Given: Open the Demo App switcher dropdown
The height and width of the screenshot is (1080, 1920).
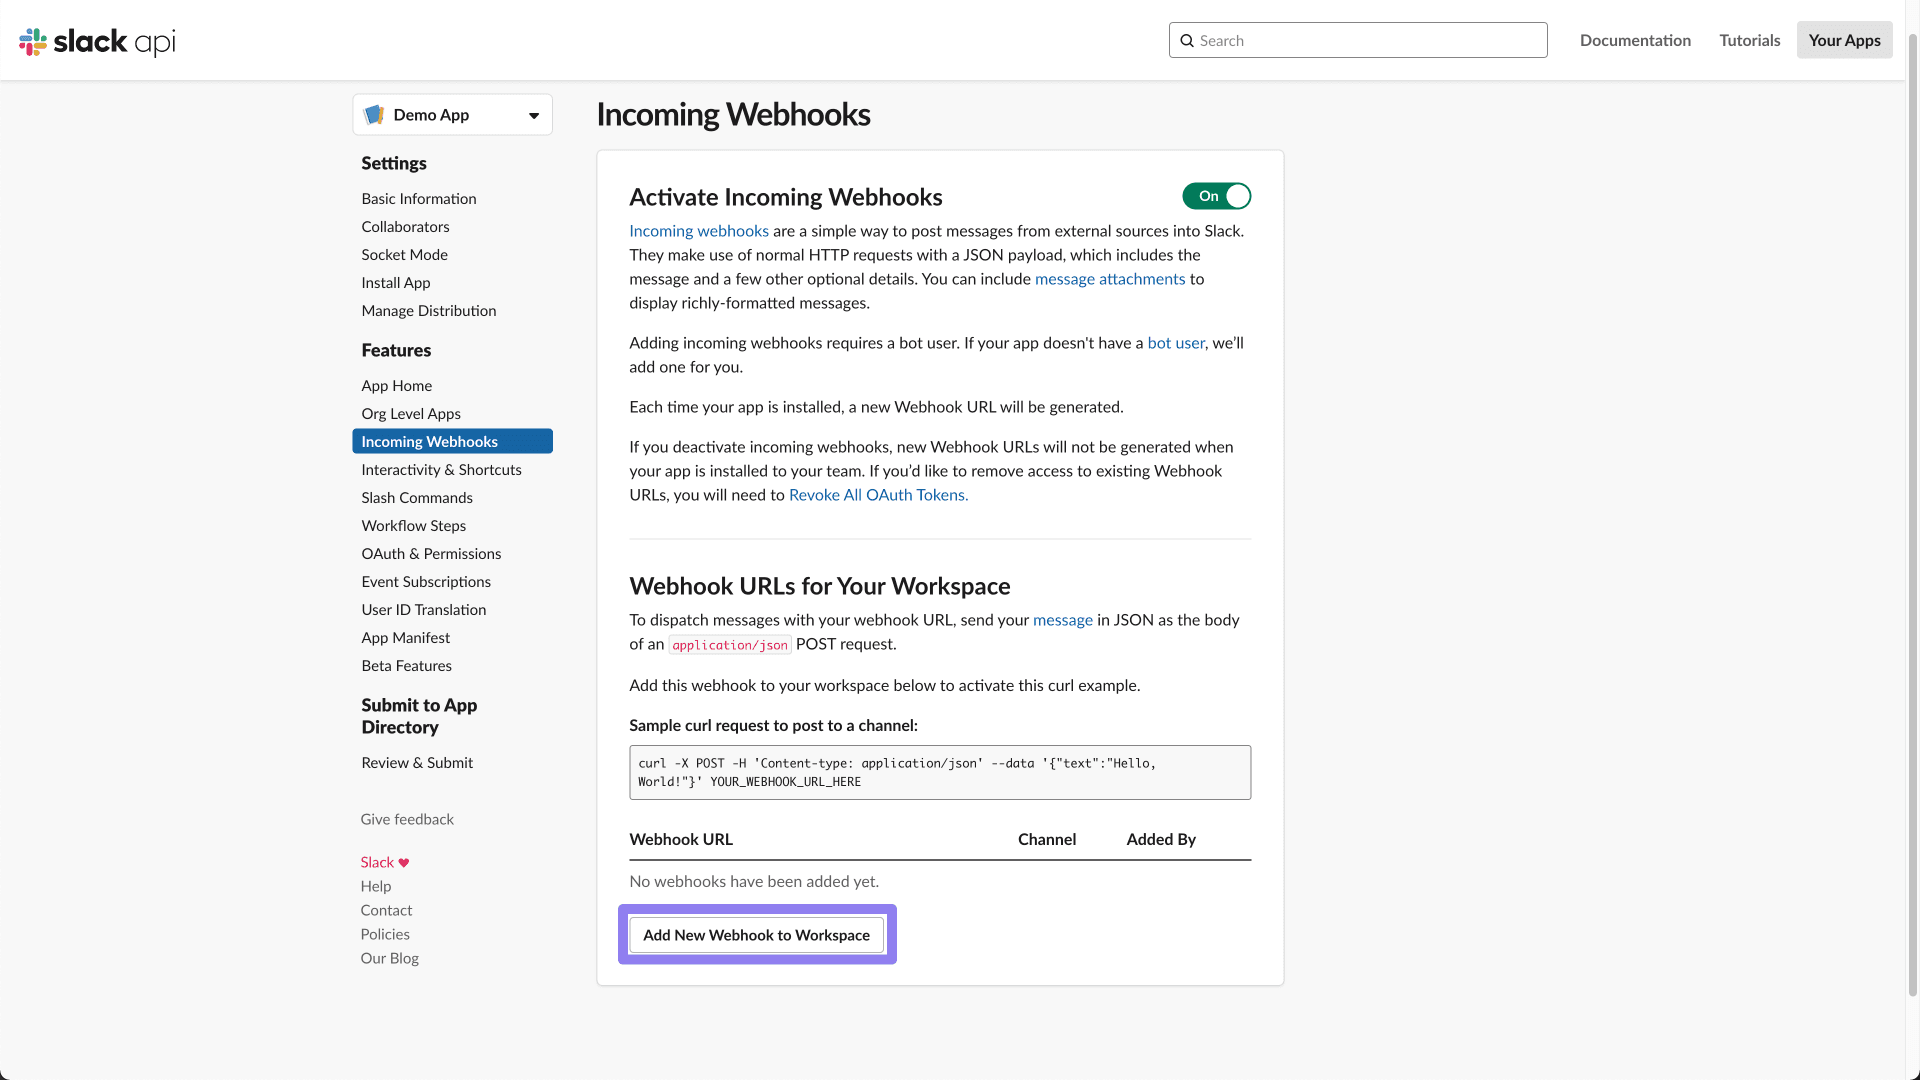Looking at the screenshot, I should [x=533, y=114].
